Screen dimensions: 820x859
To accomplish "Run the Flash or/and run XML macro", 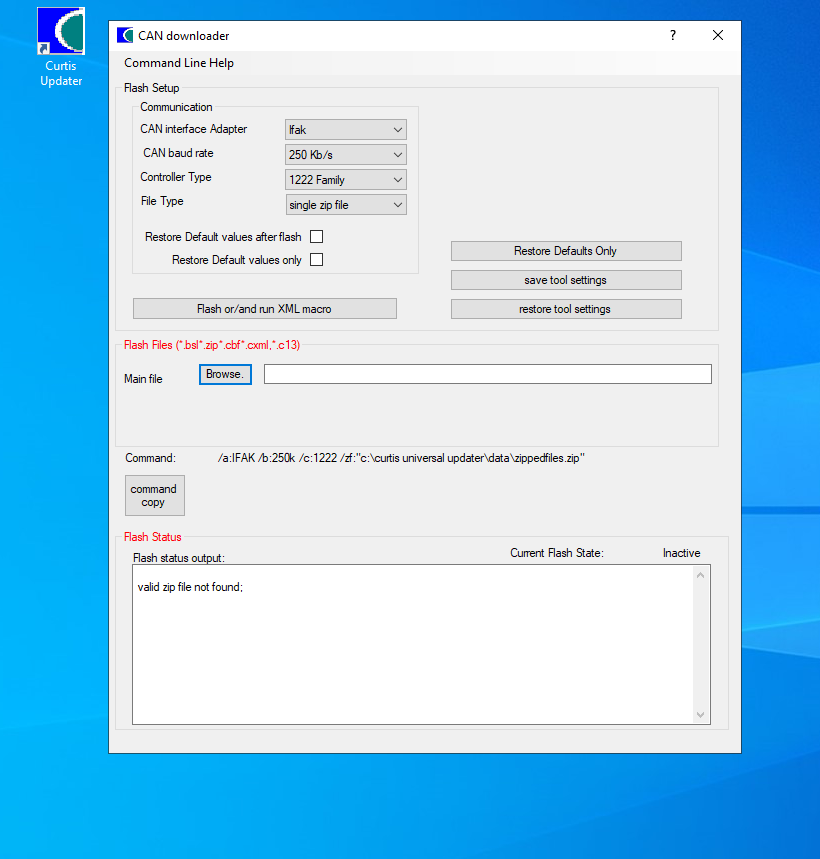I will coord(264,308).
